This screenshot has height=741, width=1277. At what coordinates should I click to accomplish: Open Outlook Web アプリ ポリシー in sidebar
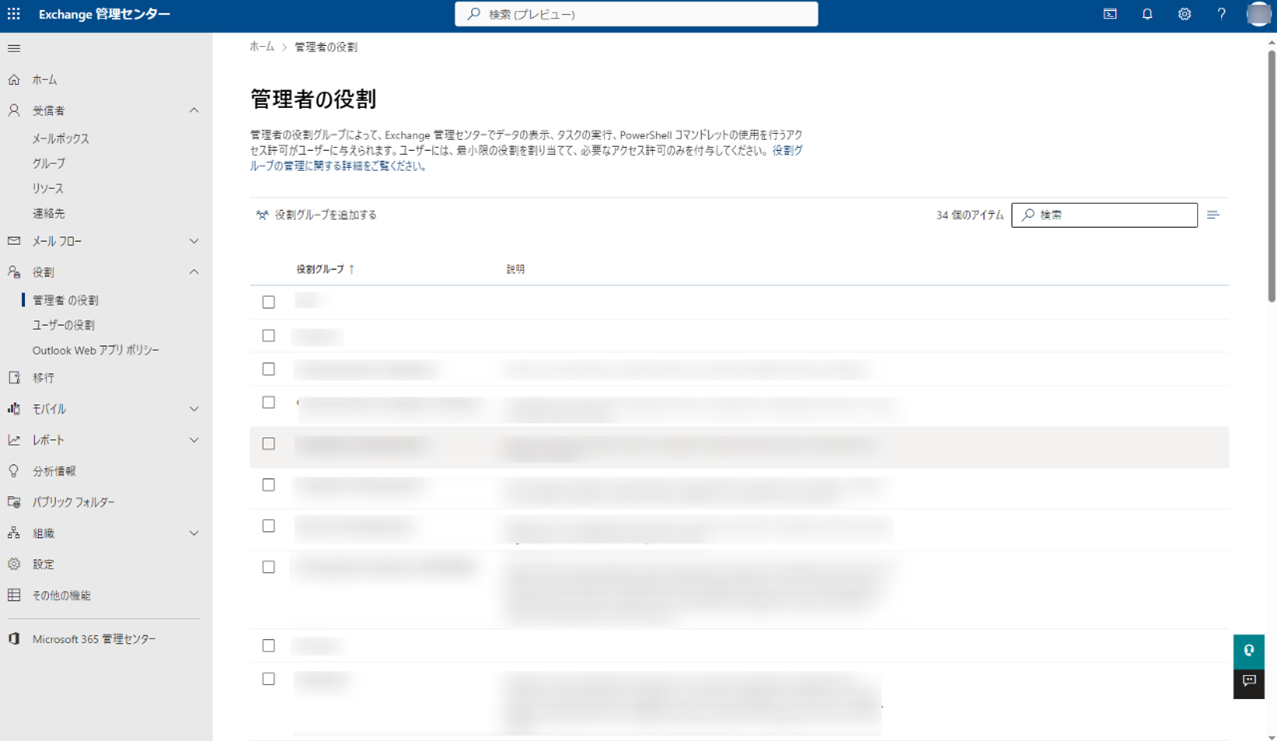96,350
